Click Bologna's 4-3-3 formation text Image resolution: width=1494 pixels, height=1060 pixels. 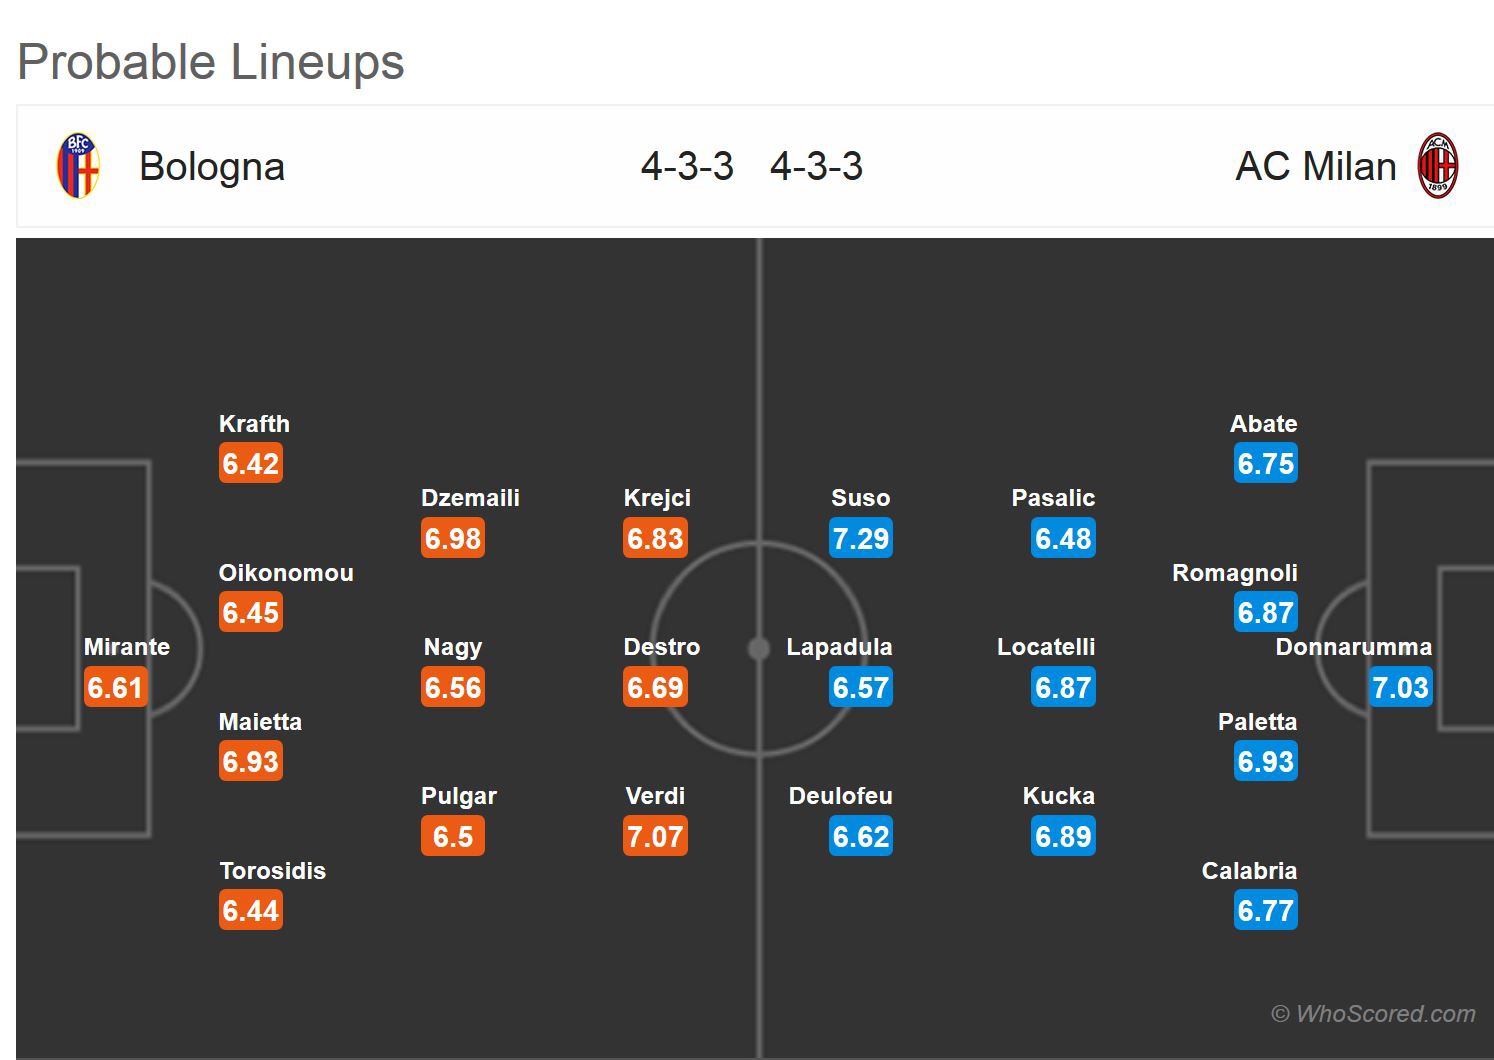(x=687, y=166)
